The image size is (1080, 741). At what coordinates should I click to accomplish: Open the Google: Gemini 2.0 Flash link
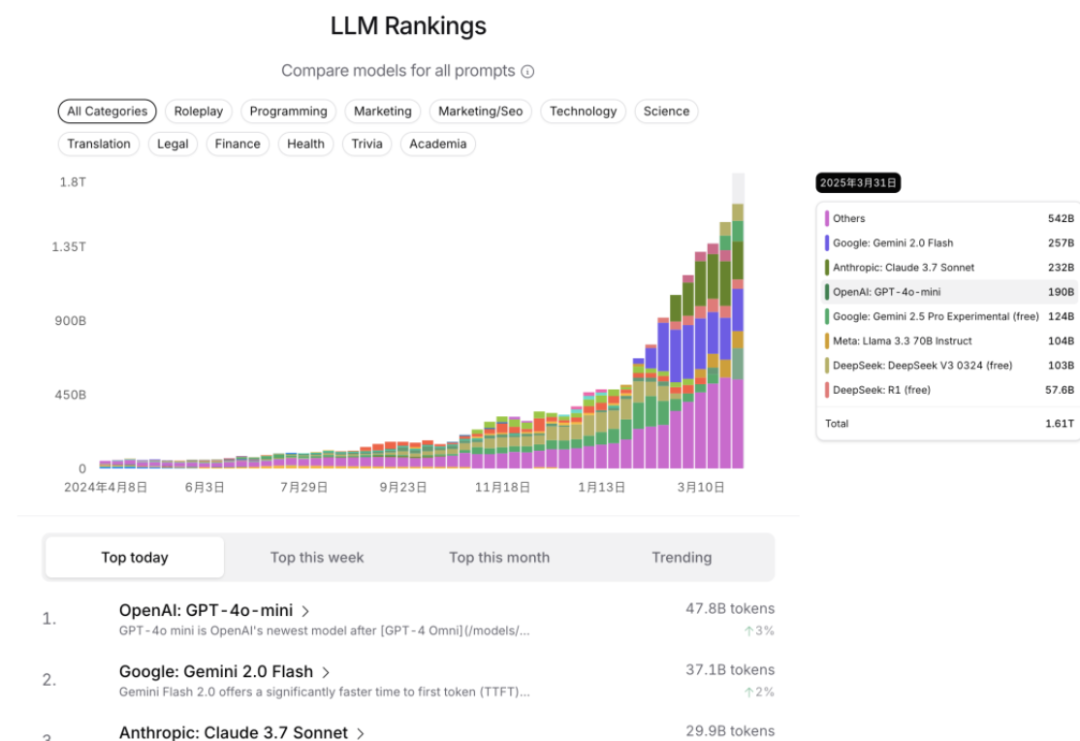(x=216, y=671)
